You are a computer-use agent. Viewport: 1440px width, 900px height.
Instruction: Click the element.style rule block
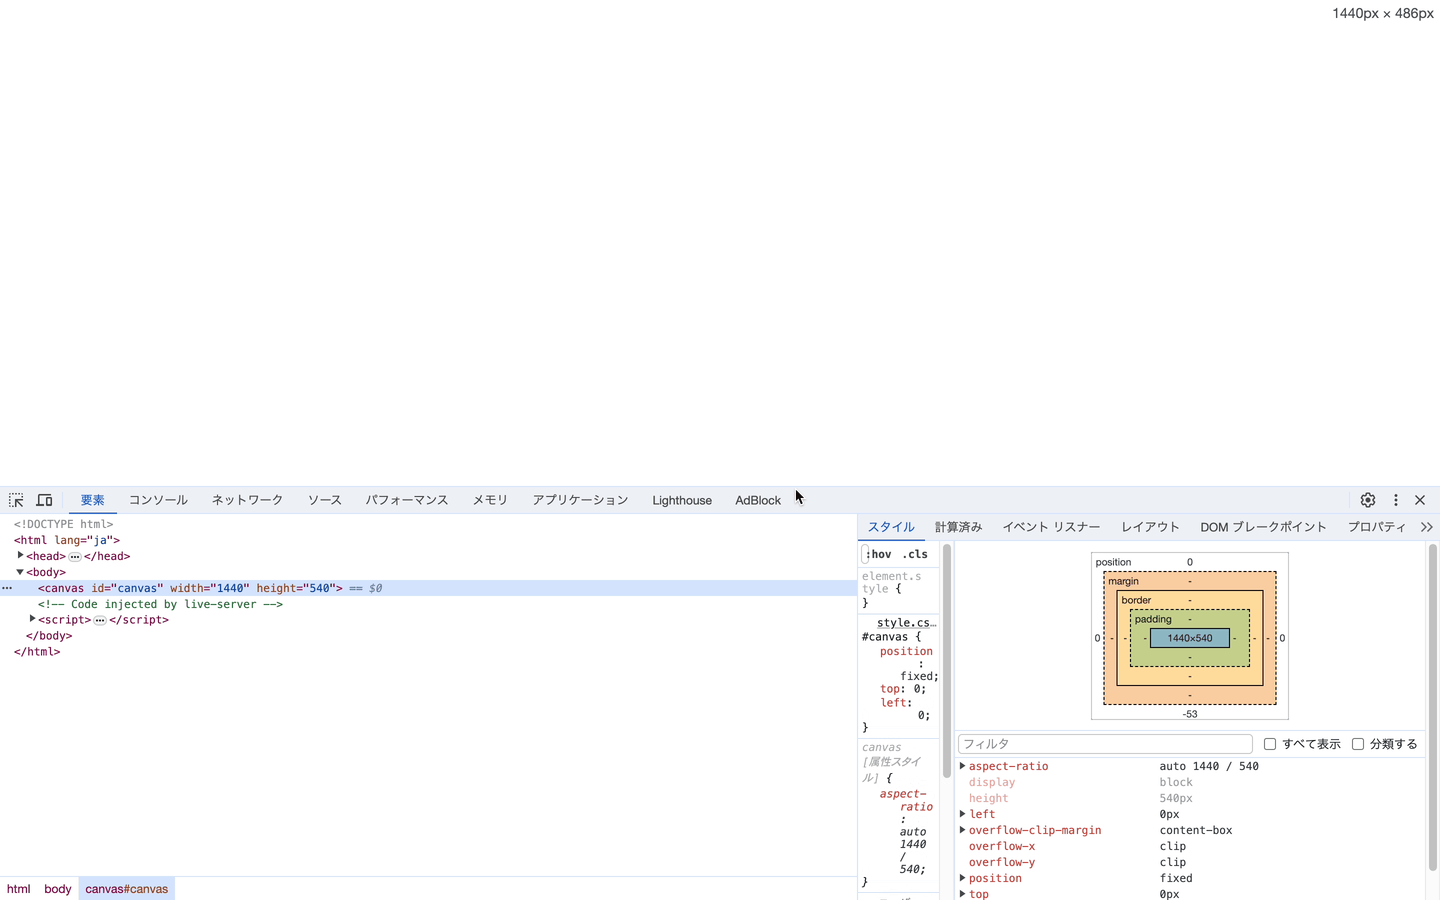click(x=898, y=590)
